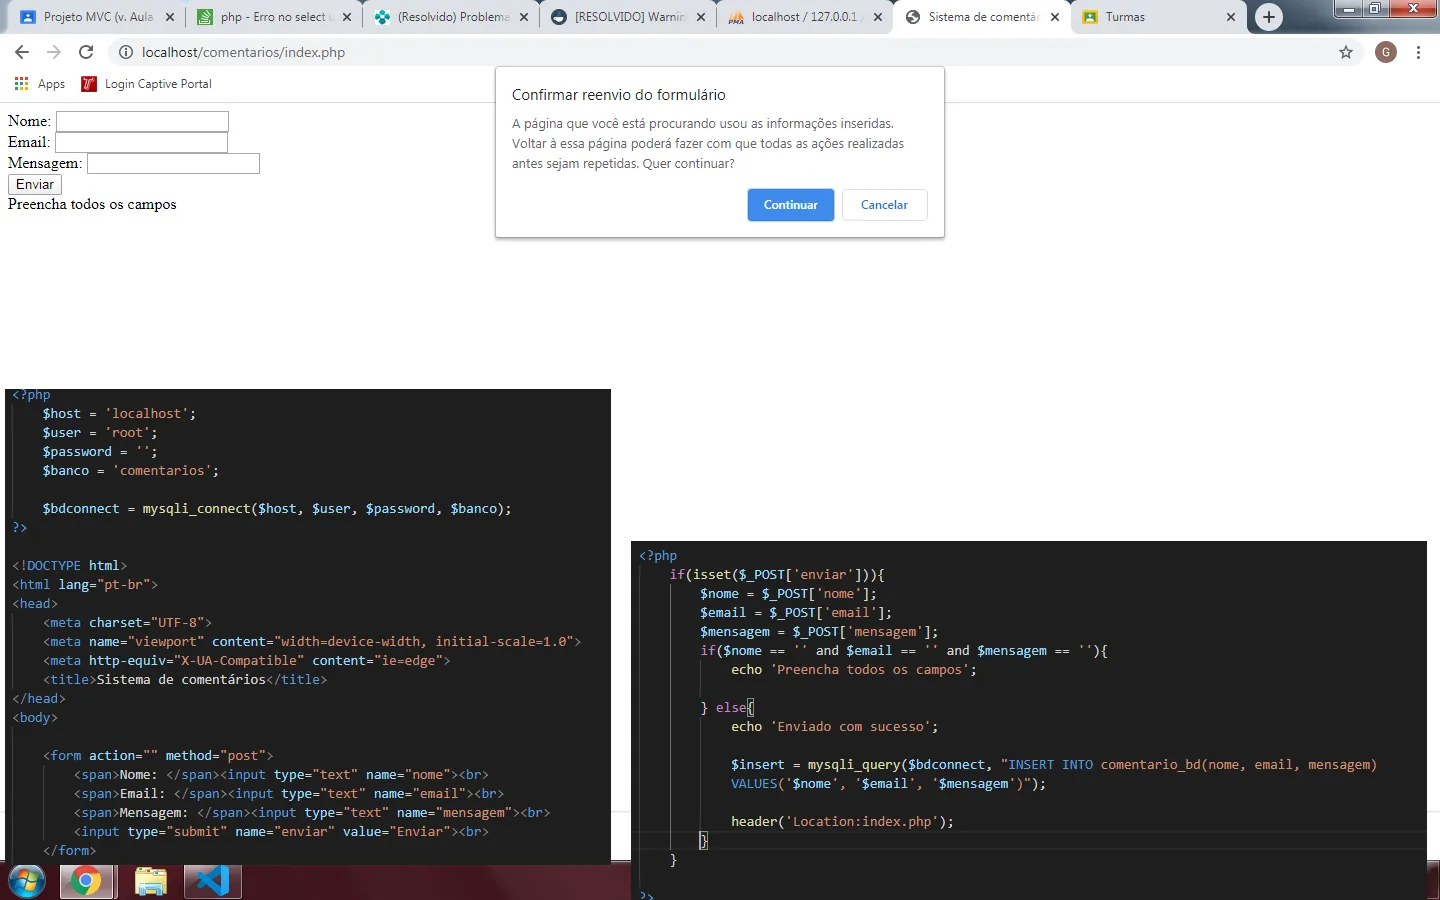Open File Explorer from the taskbar
The width and height of the screenshot is (1440, 900).
[150, 881]
